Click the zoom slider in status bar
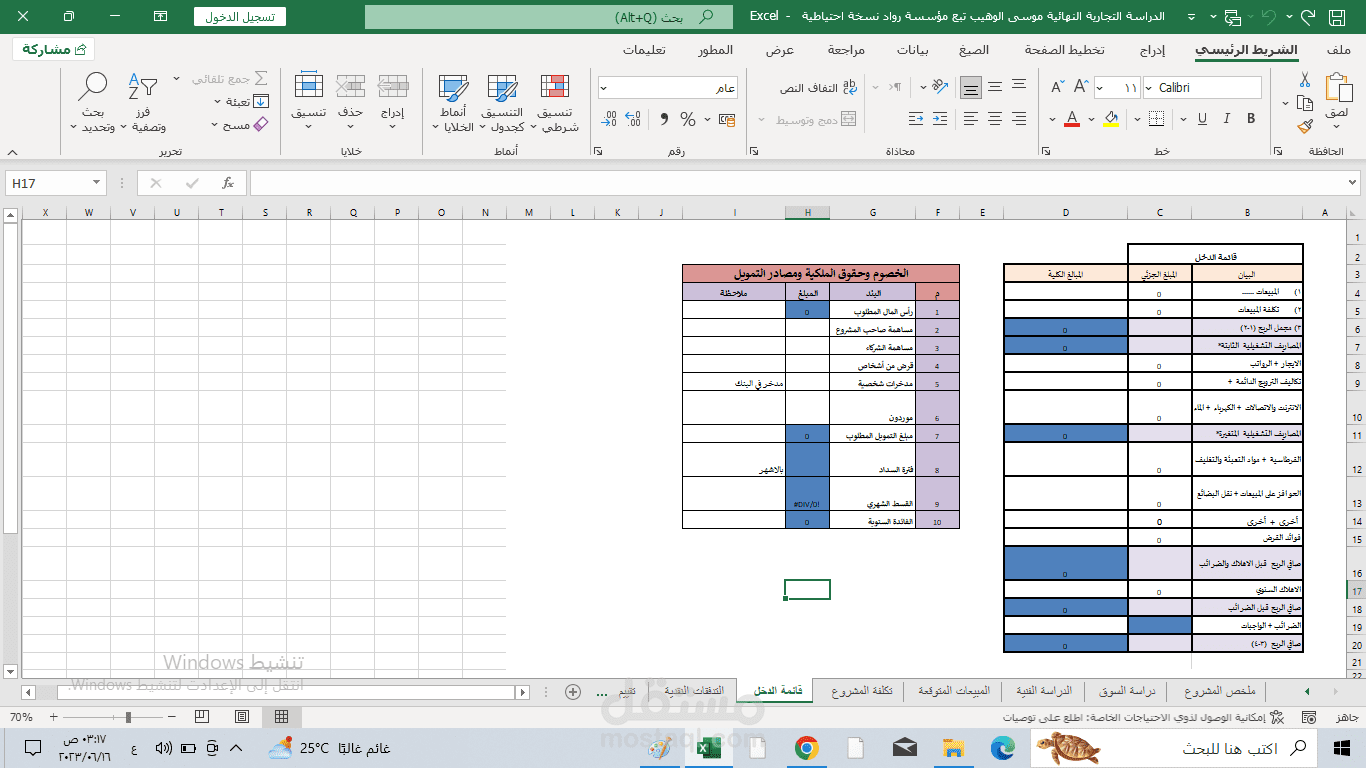The image size is (1366, 768). tap(111, 717)
